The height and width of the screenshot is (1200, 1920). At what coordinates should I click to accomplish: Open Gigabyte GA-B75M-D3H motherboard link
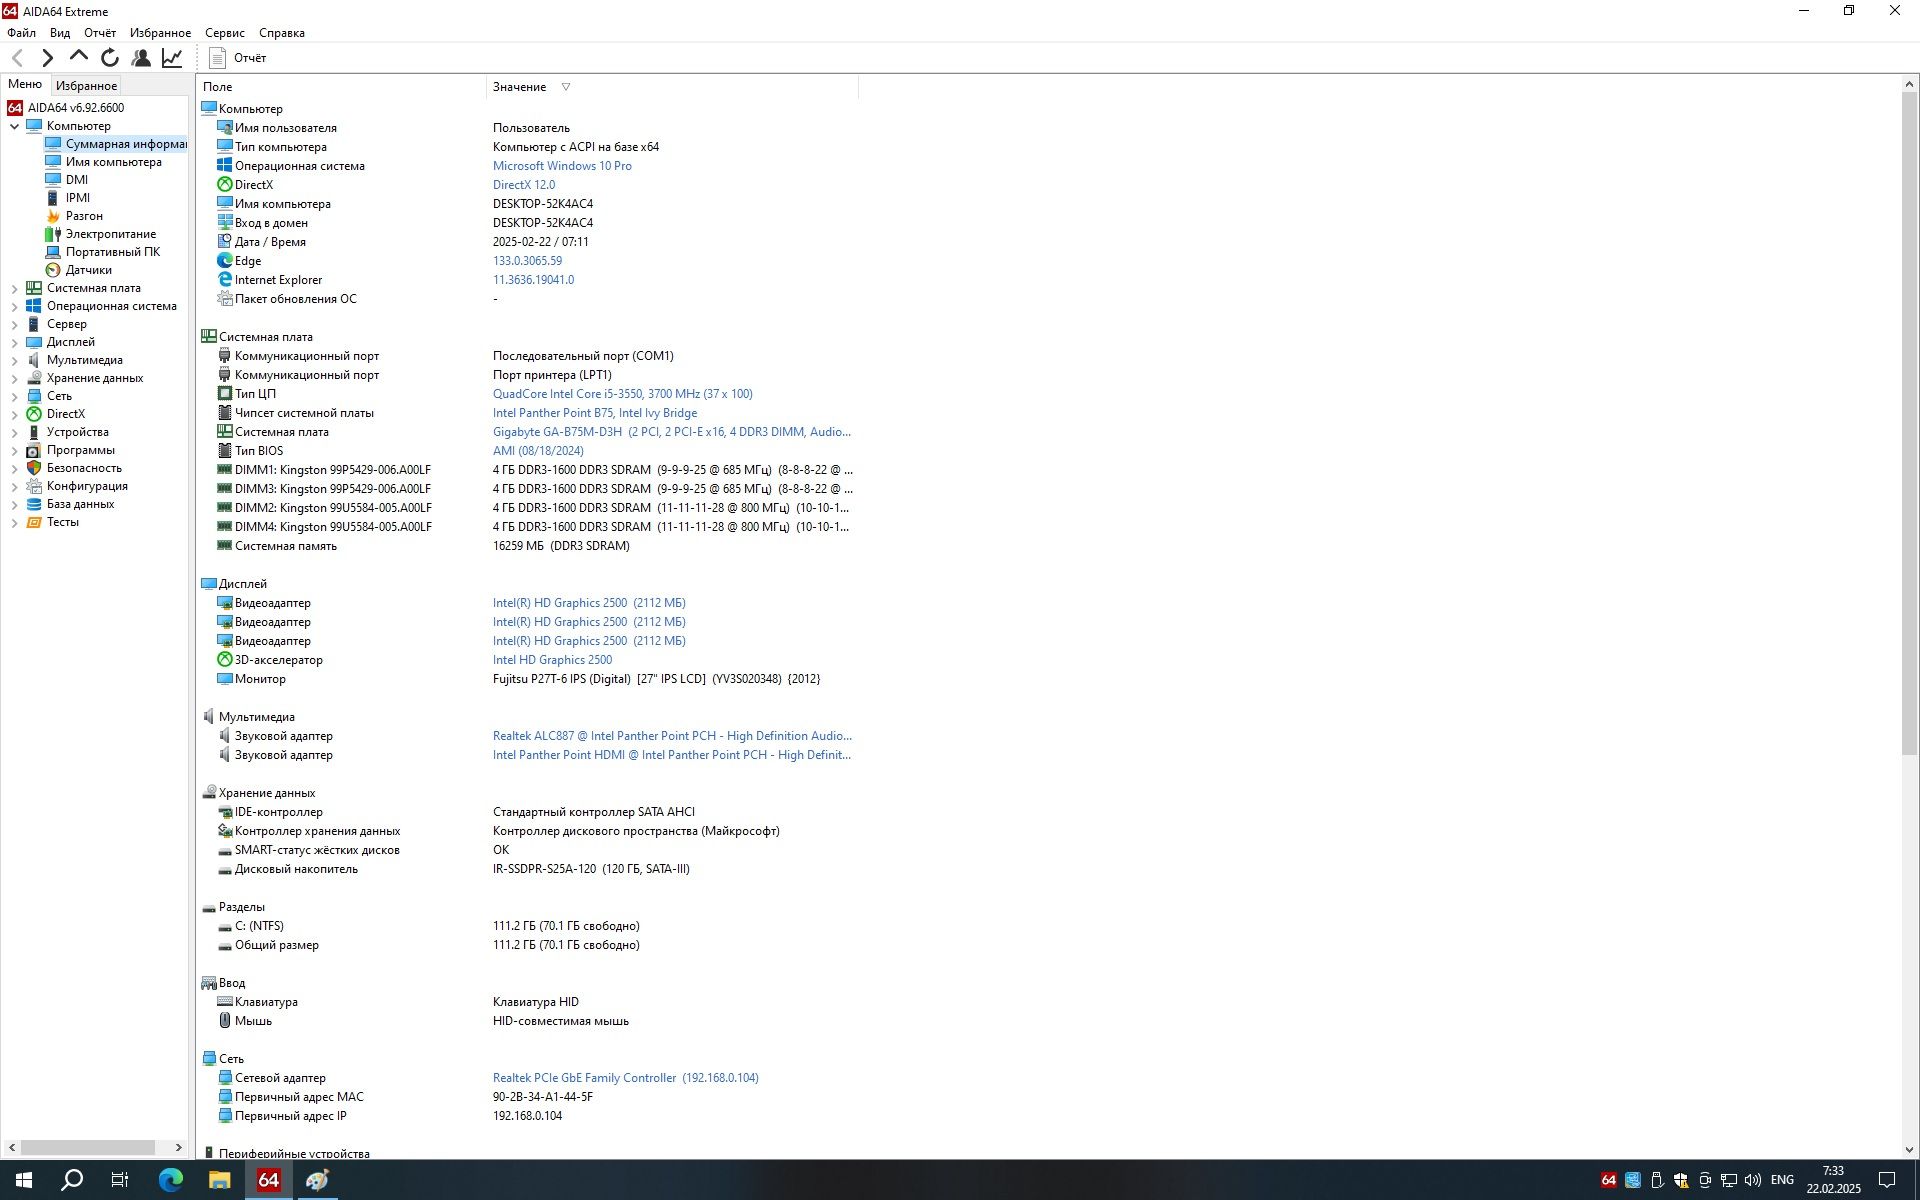pyautogui.click(x=672, y=432)
